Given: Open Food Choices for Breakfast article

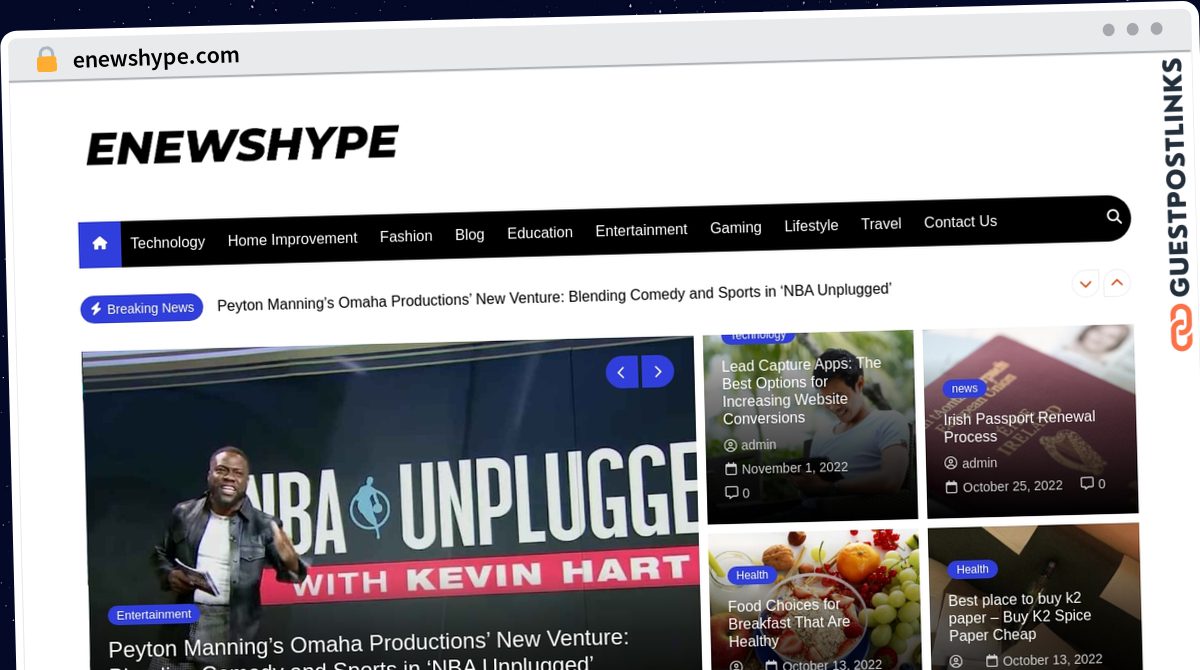Looking at the screenshot, I should click(789, 623).
